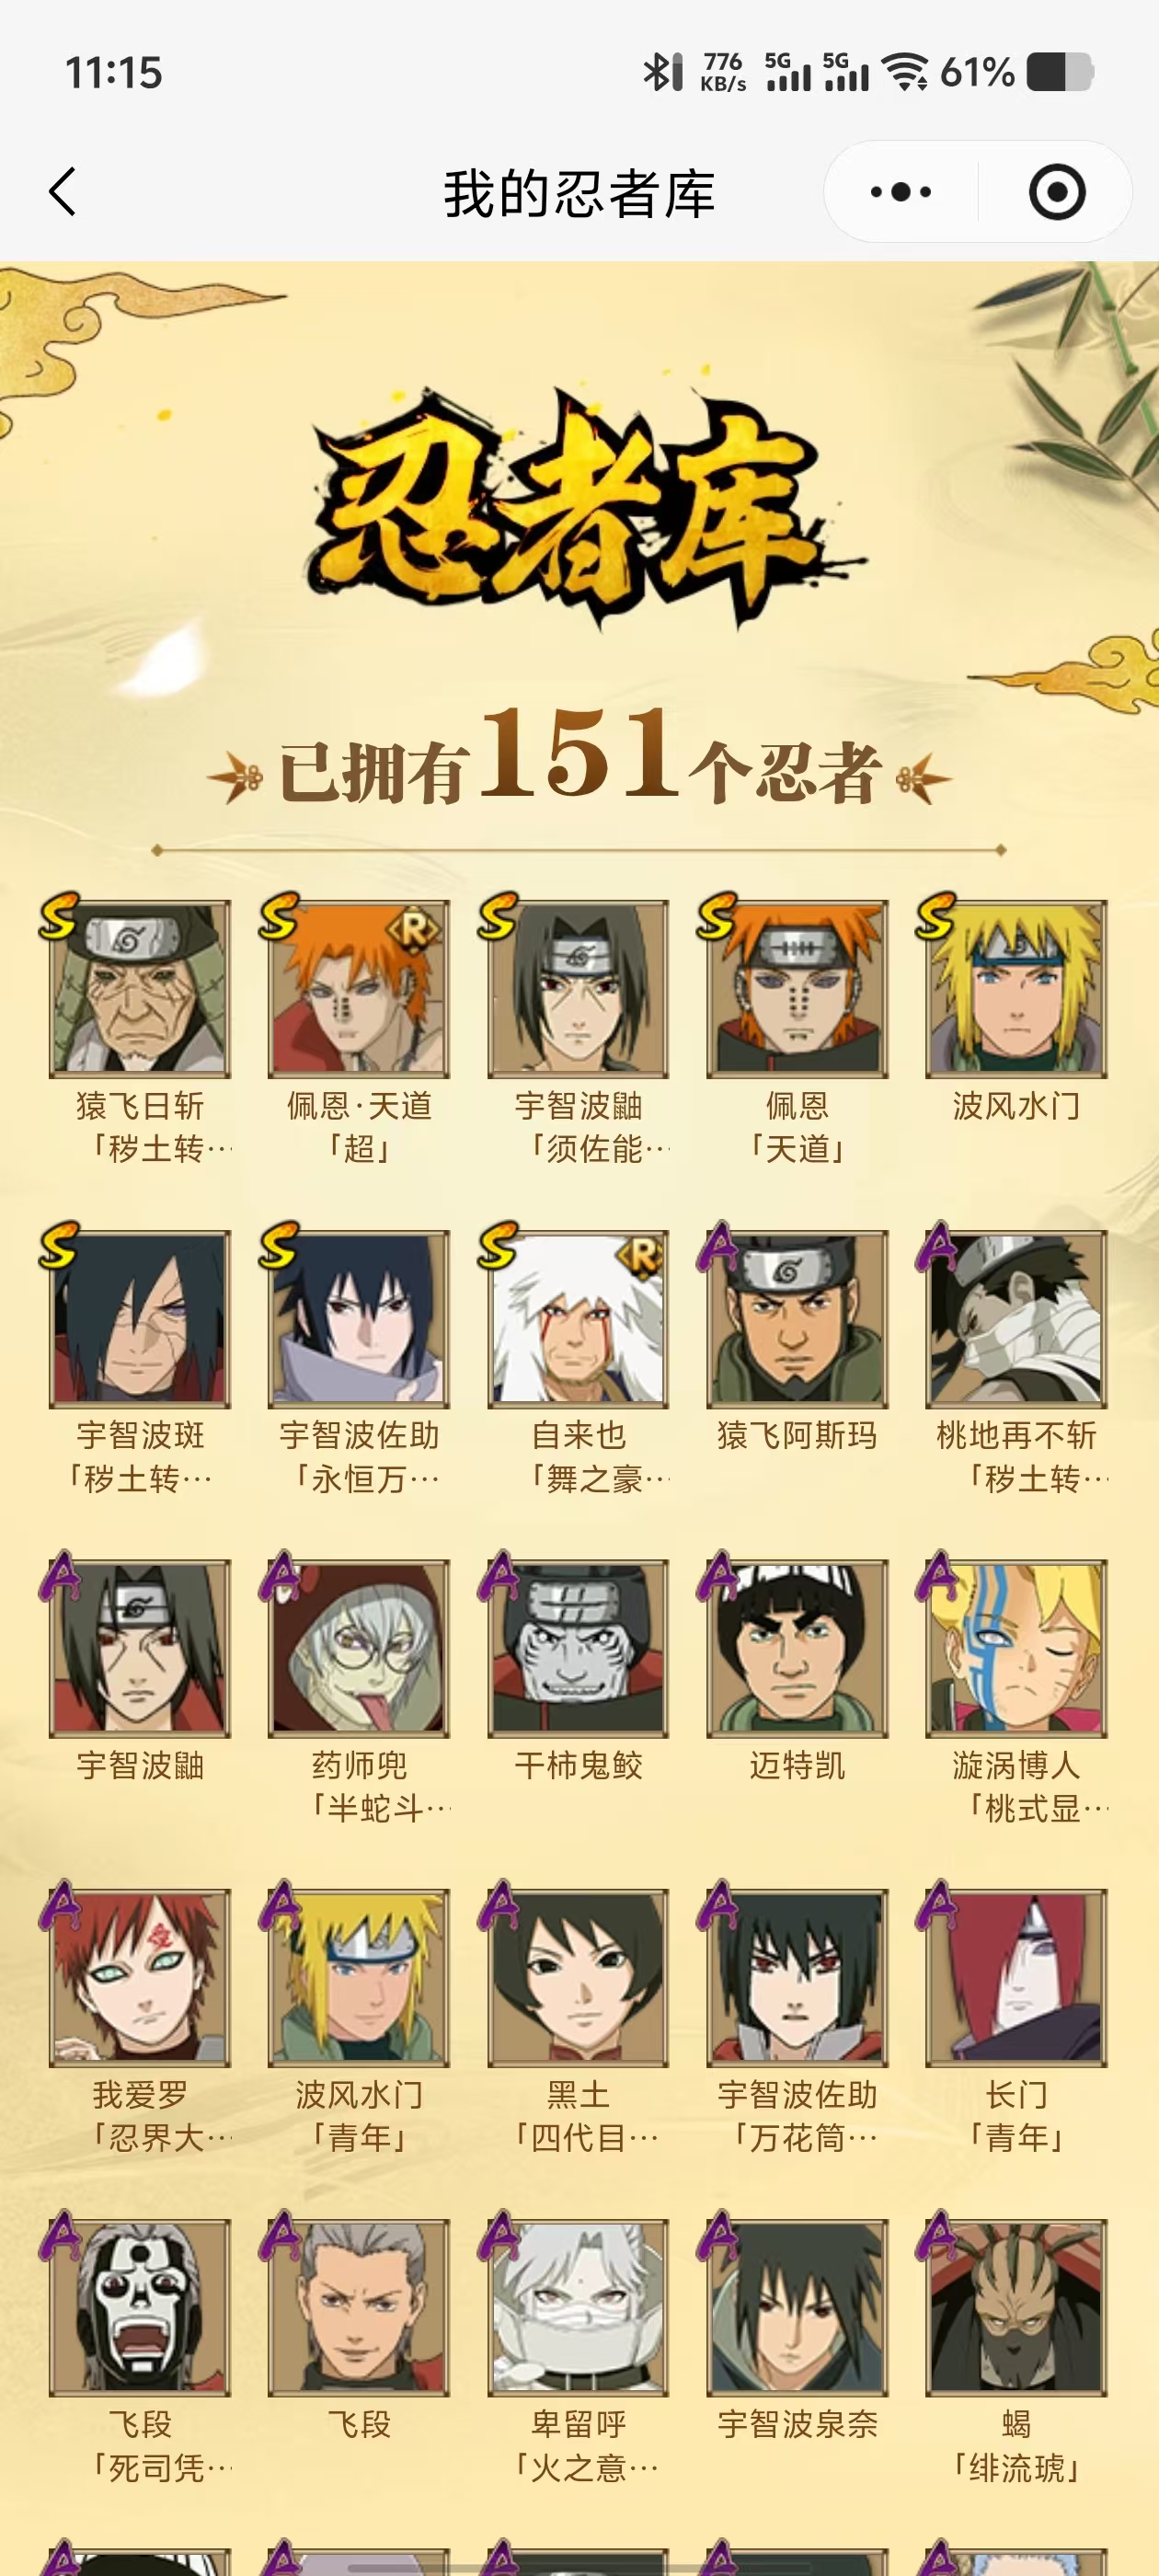Tap the 黑土 ninja portrait
Viewport: 1159px width, 2576px height.
(578, 1978)
